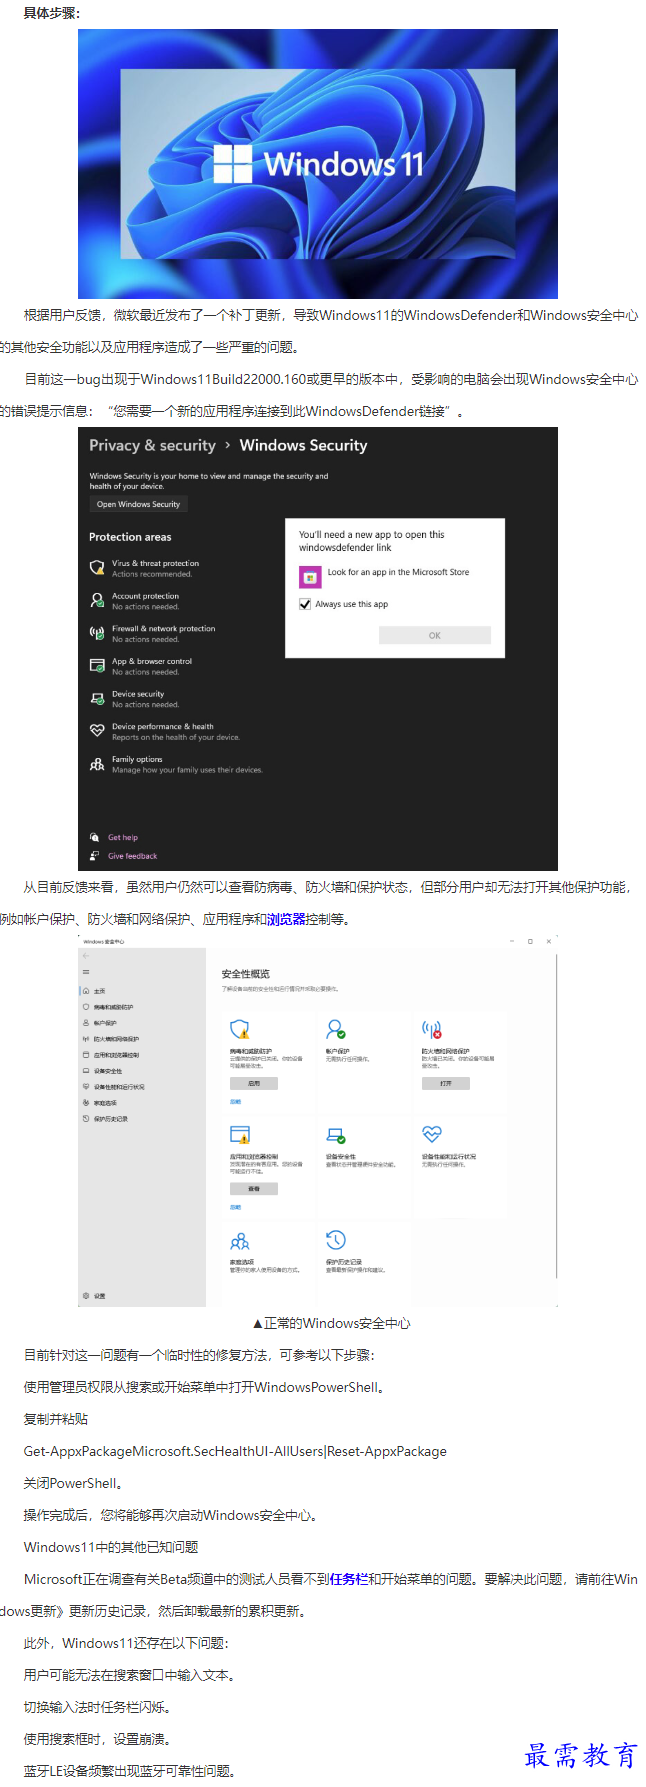
Task: Click the Firewall & network protection antenna icon
Action: click(97, 633)
